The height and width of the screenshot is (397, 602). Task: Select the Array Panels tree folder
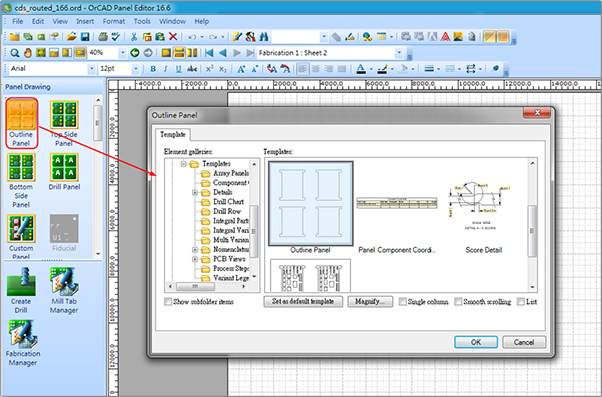pyautogui.click(x=226, y=173)
